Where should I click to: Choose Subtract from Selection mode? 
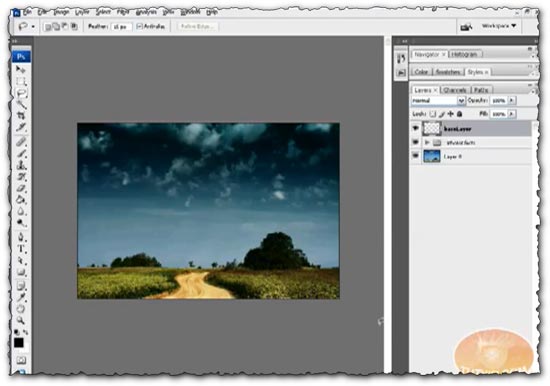pyautogui.click(x=65, y=27)
